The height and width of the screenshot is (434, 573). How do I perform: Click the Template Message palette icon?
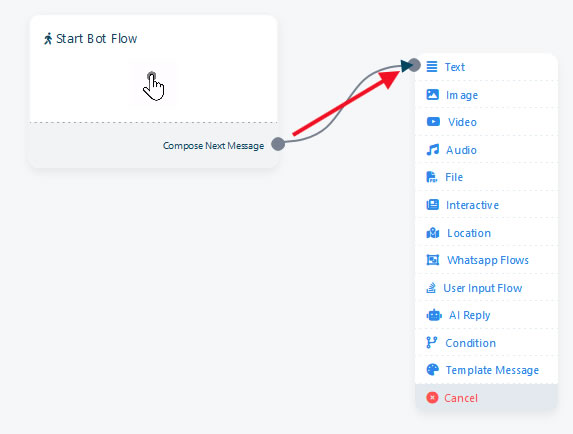click(432, 370)
